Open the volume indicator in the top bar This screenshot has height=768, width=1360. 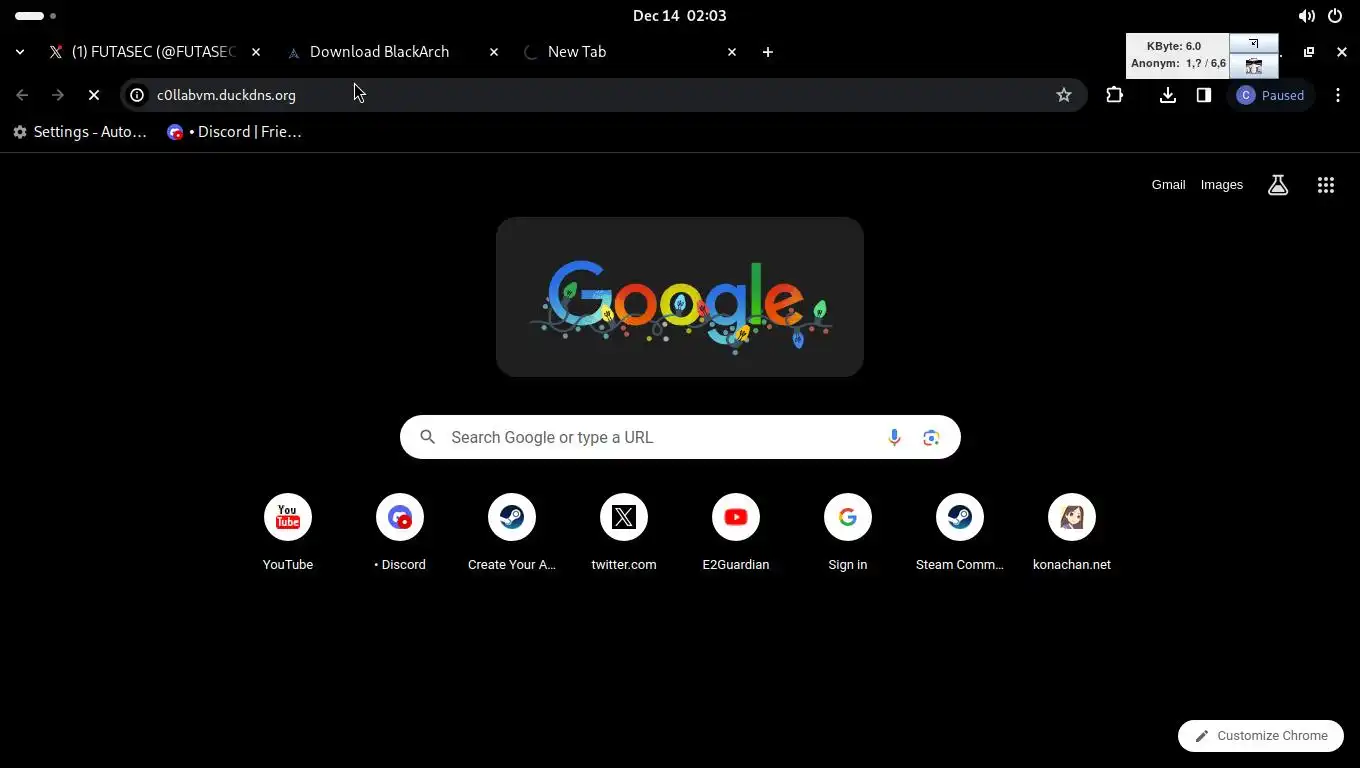click(1306, 16)
